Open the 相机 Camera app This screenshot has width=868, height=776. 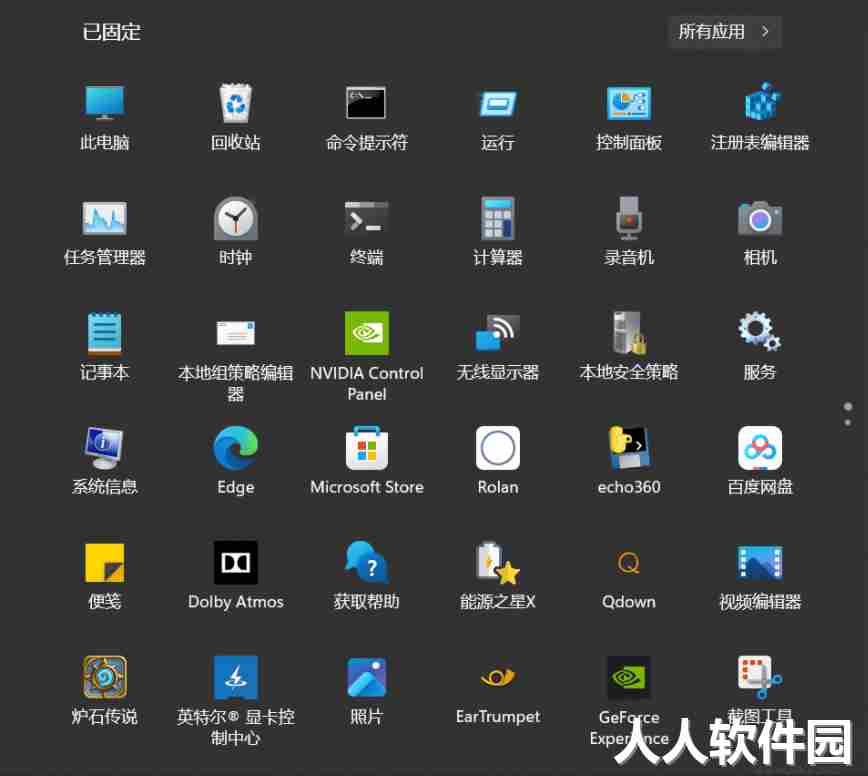[x=760, y=218]
